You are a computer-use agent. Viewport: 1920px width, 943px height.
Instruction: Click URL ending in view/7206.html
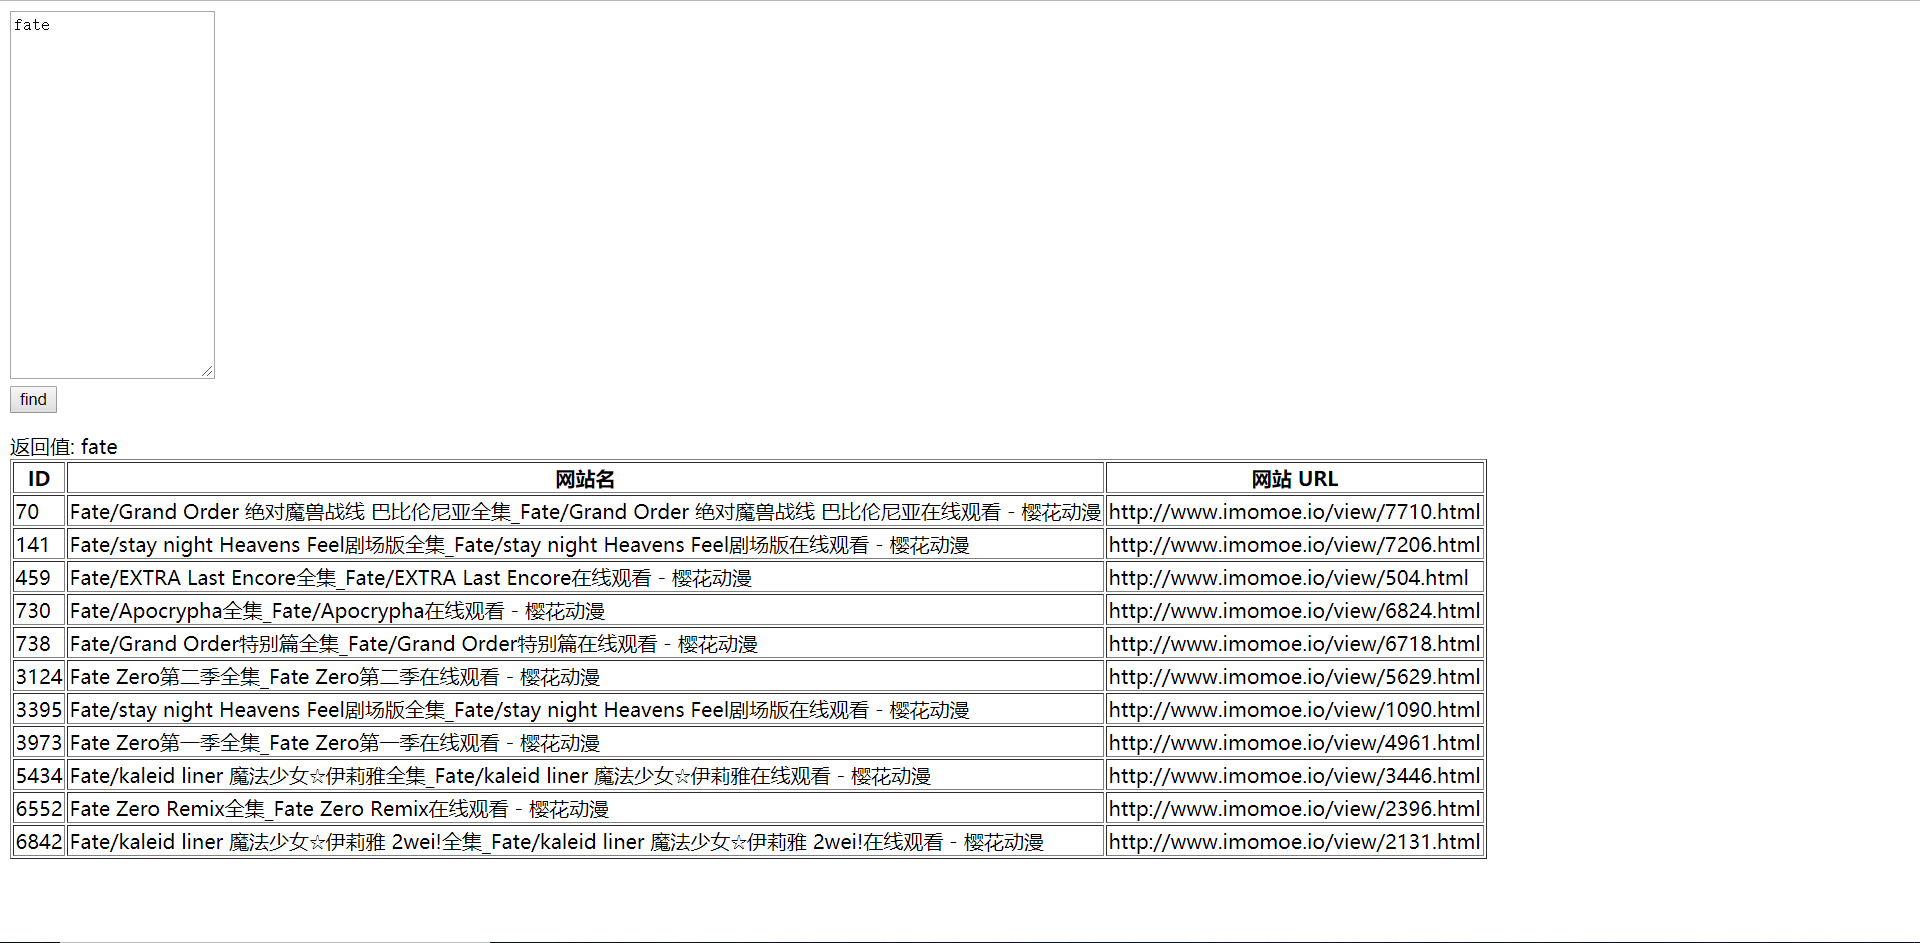click(1295, 545)
